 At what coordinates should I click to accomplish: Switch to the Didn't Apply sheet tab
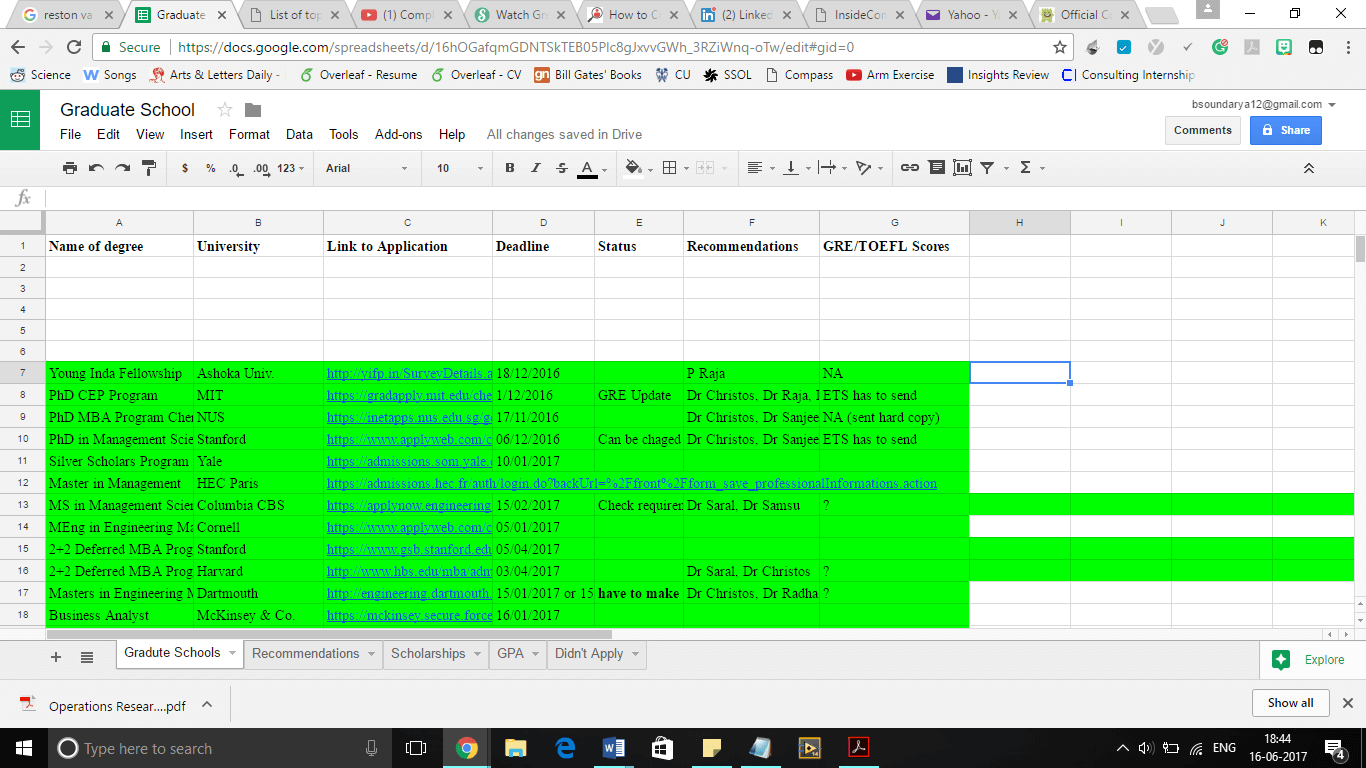tap(597, 654)
